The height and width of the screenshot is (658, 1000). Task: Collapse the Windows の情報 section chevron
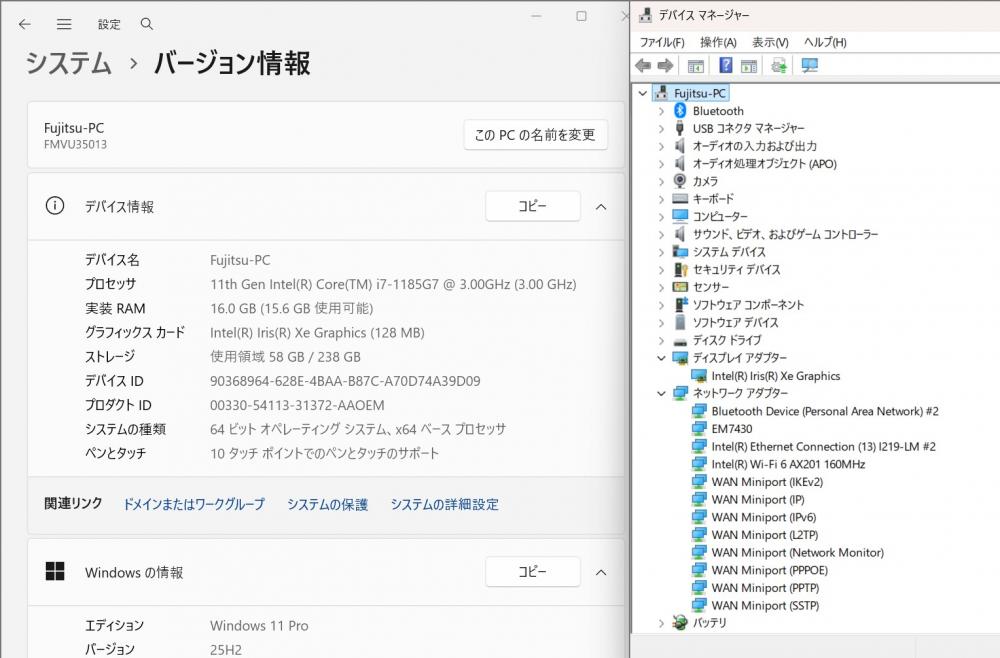(601, 573)
